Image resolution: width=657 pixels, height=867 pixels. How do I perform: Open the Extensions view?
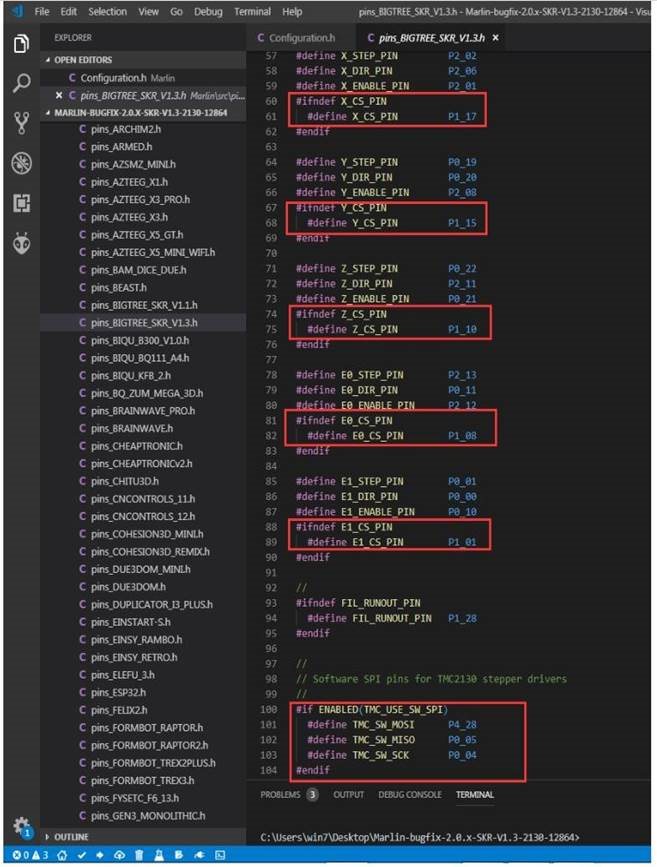point(21,202)
